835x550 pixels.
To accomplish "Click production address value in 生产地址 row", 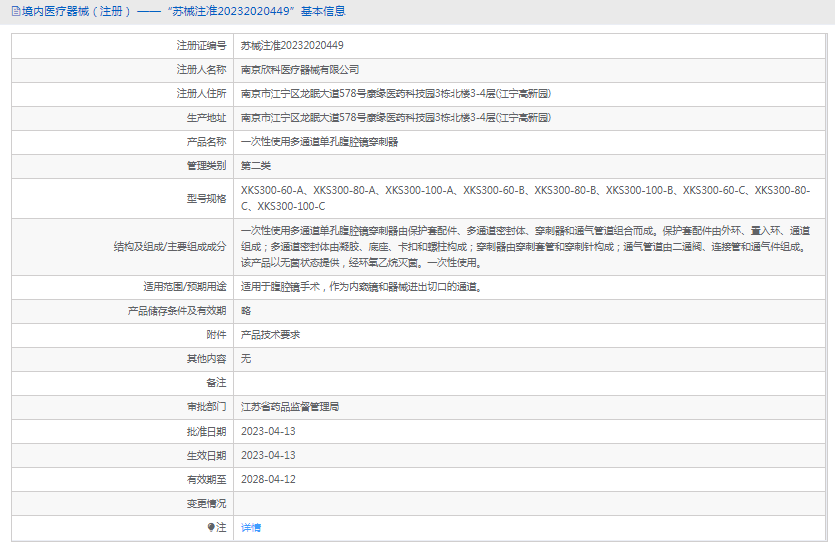I will pyautogui.click(x=396, y=118).
